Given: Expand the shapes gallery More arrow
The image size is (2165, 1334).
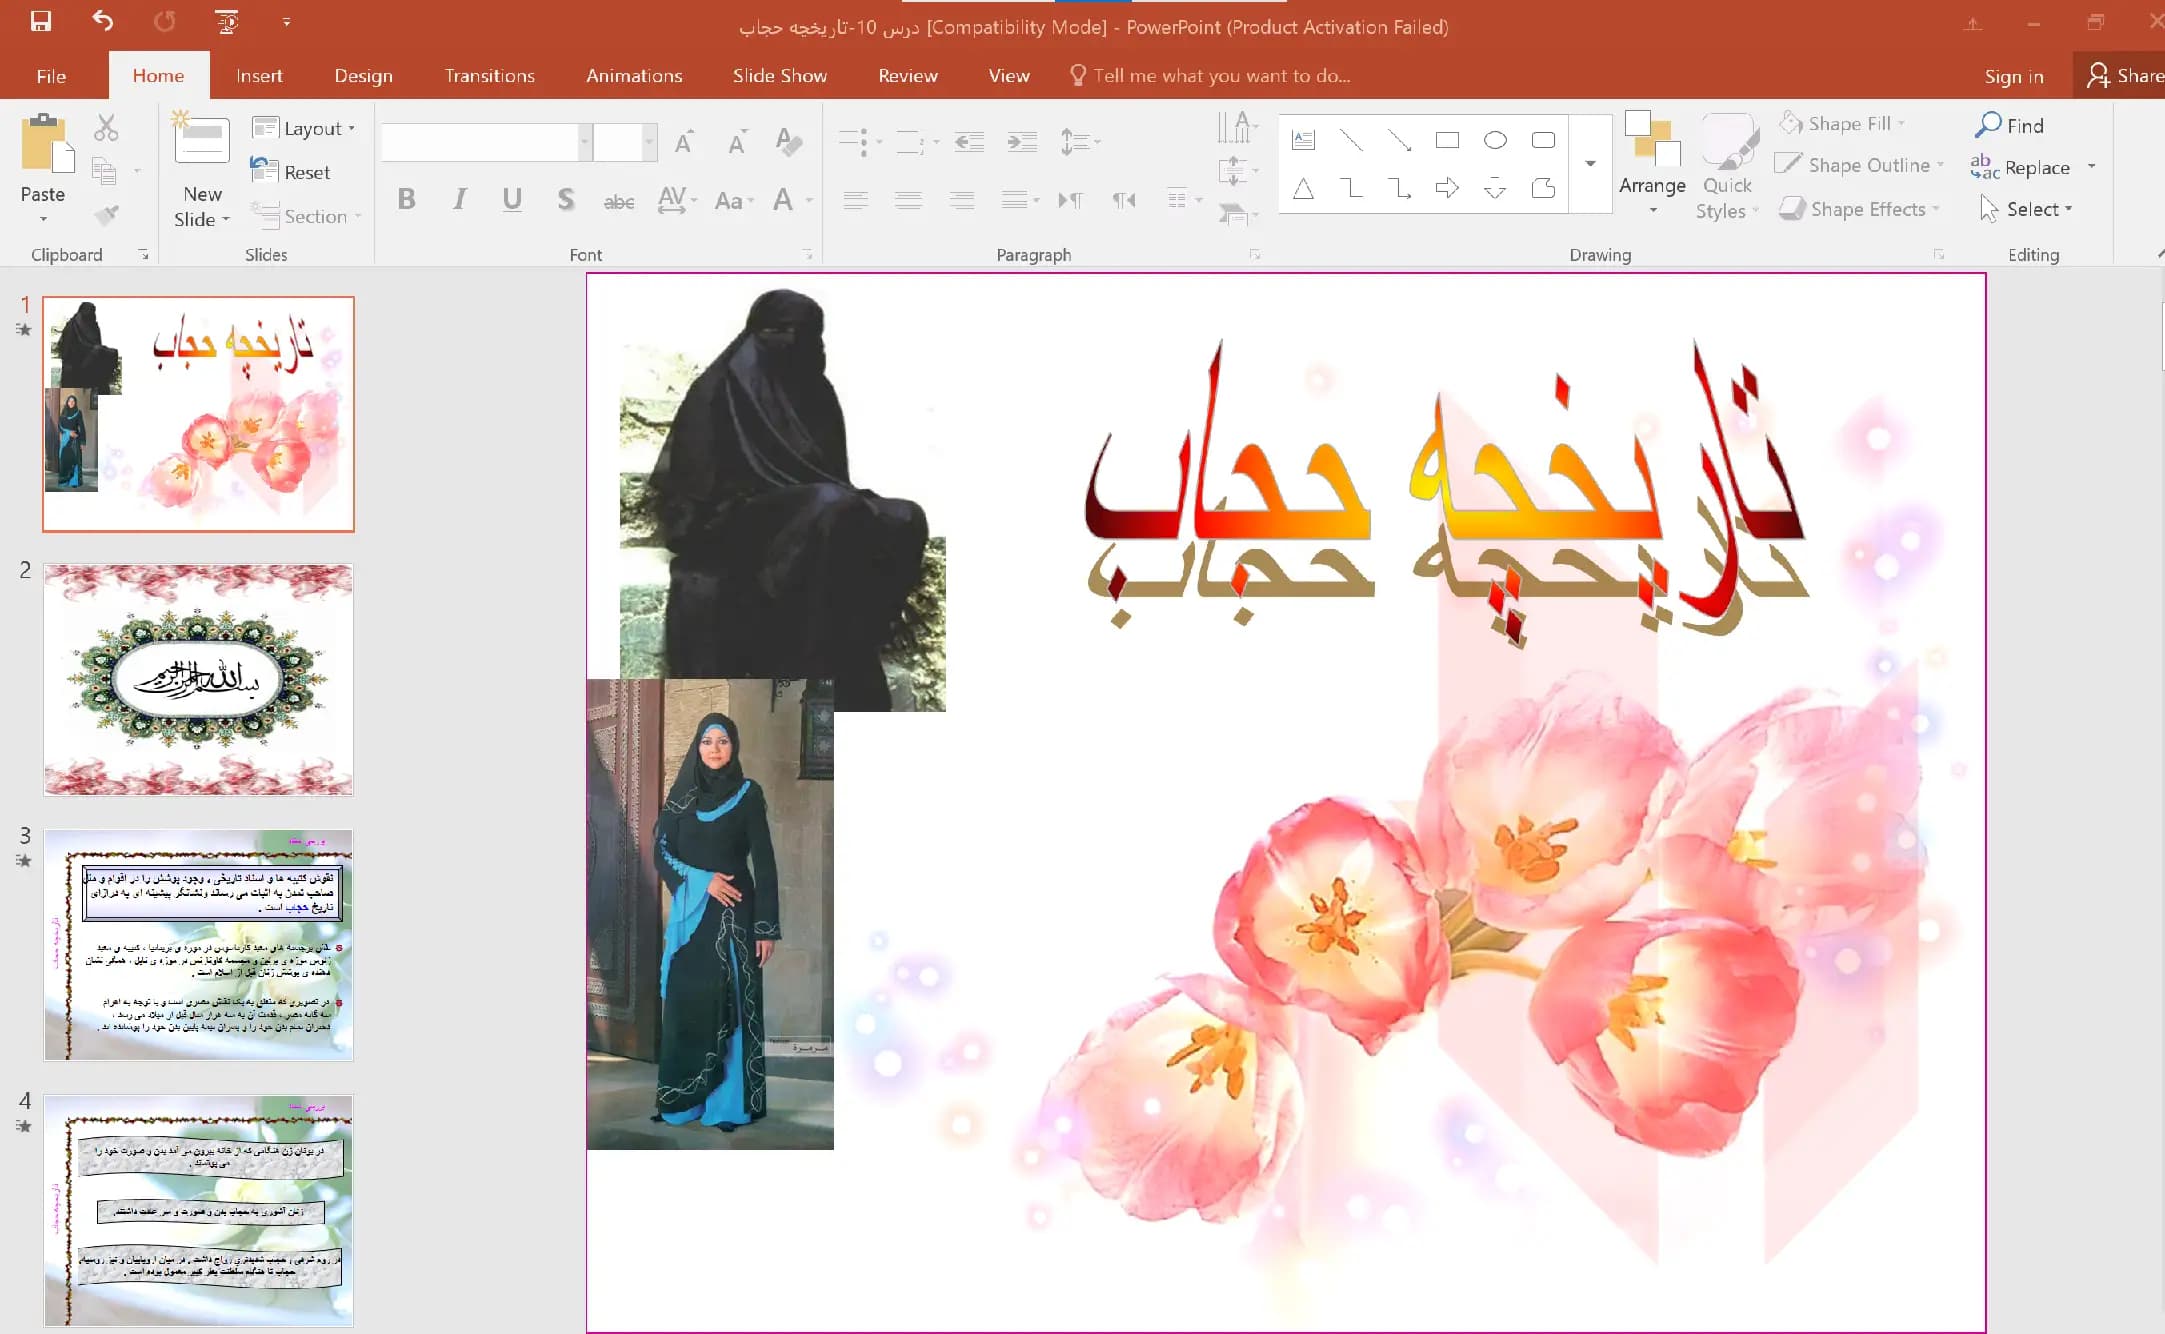Looking at the screenshot, I should coord(1590,163).
